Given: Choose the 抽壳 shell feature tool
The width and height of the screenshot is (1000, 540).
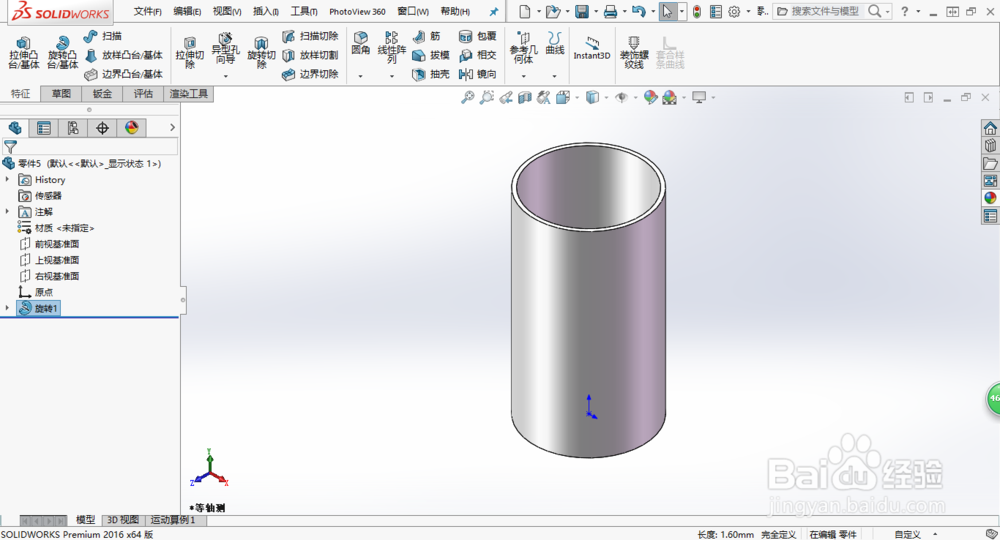Looking at the screenshot, I should (431, 74).
